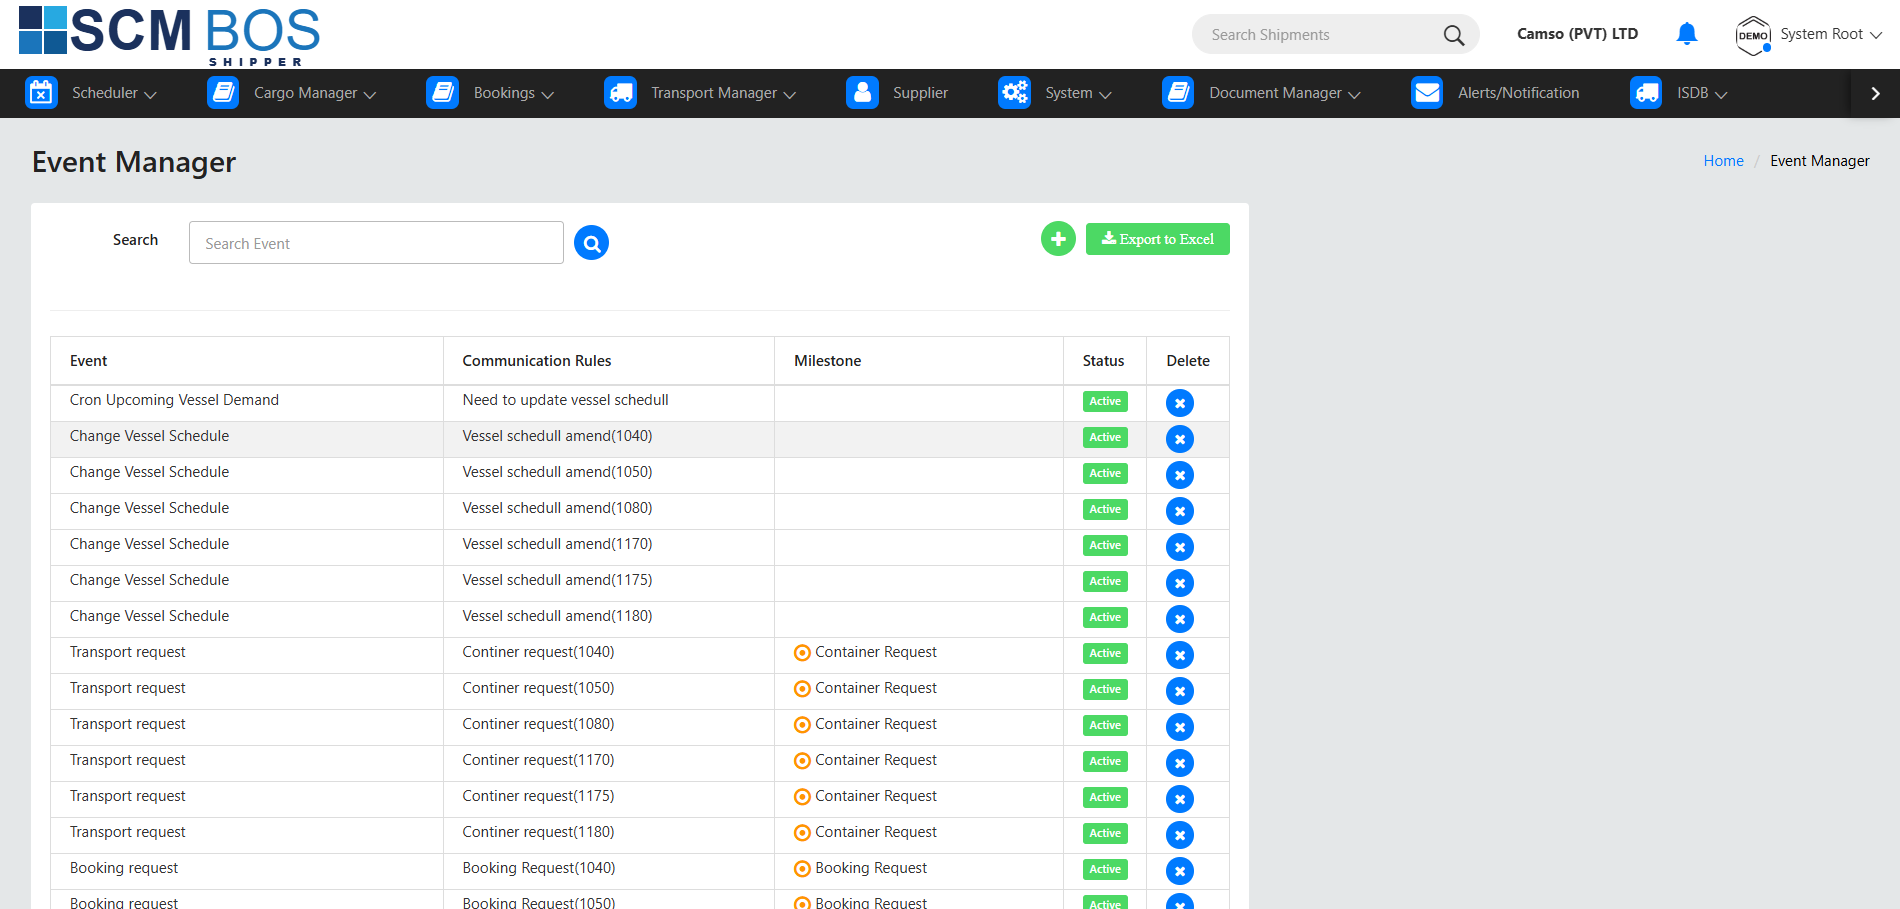Click the Scheduler calendar icon
Screen dimensions: 1900x909
(x=41, y=93)
